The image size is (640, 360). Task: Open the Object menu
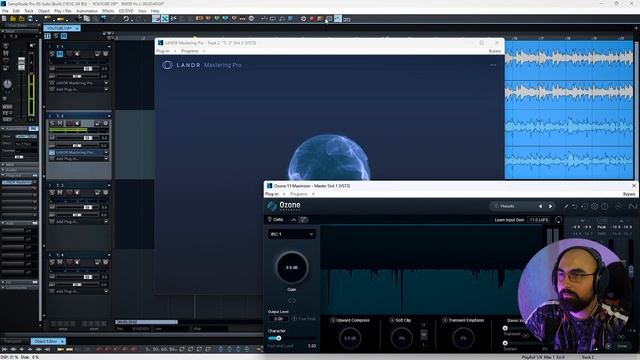[x=44, y=11]
